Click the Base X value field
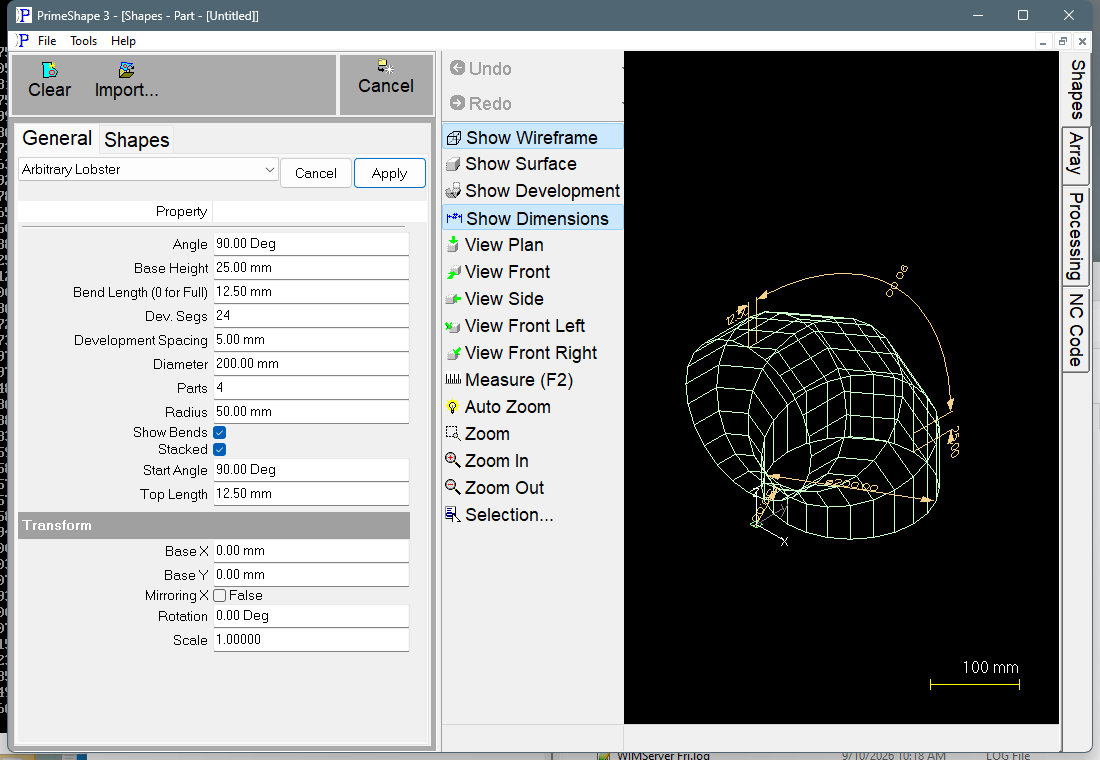This screenshot has height=760, width=1100. coord(311,551)
